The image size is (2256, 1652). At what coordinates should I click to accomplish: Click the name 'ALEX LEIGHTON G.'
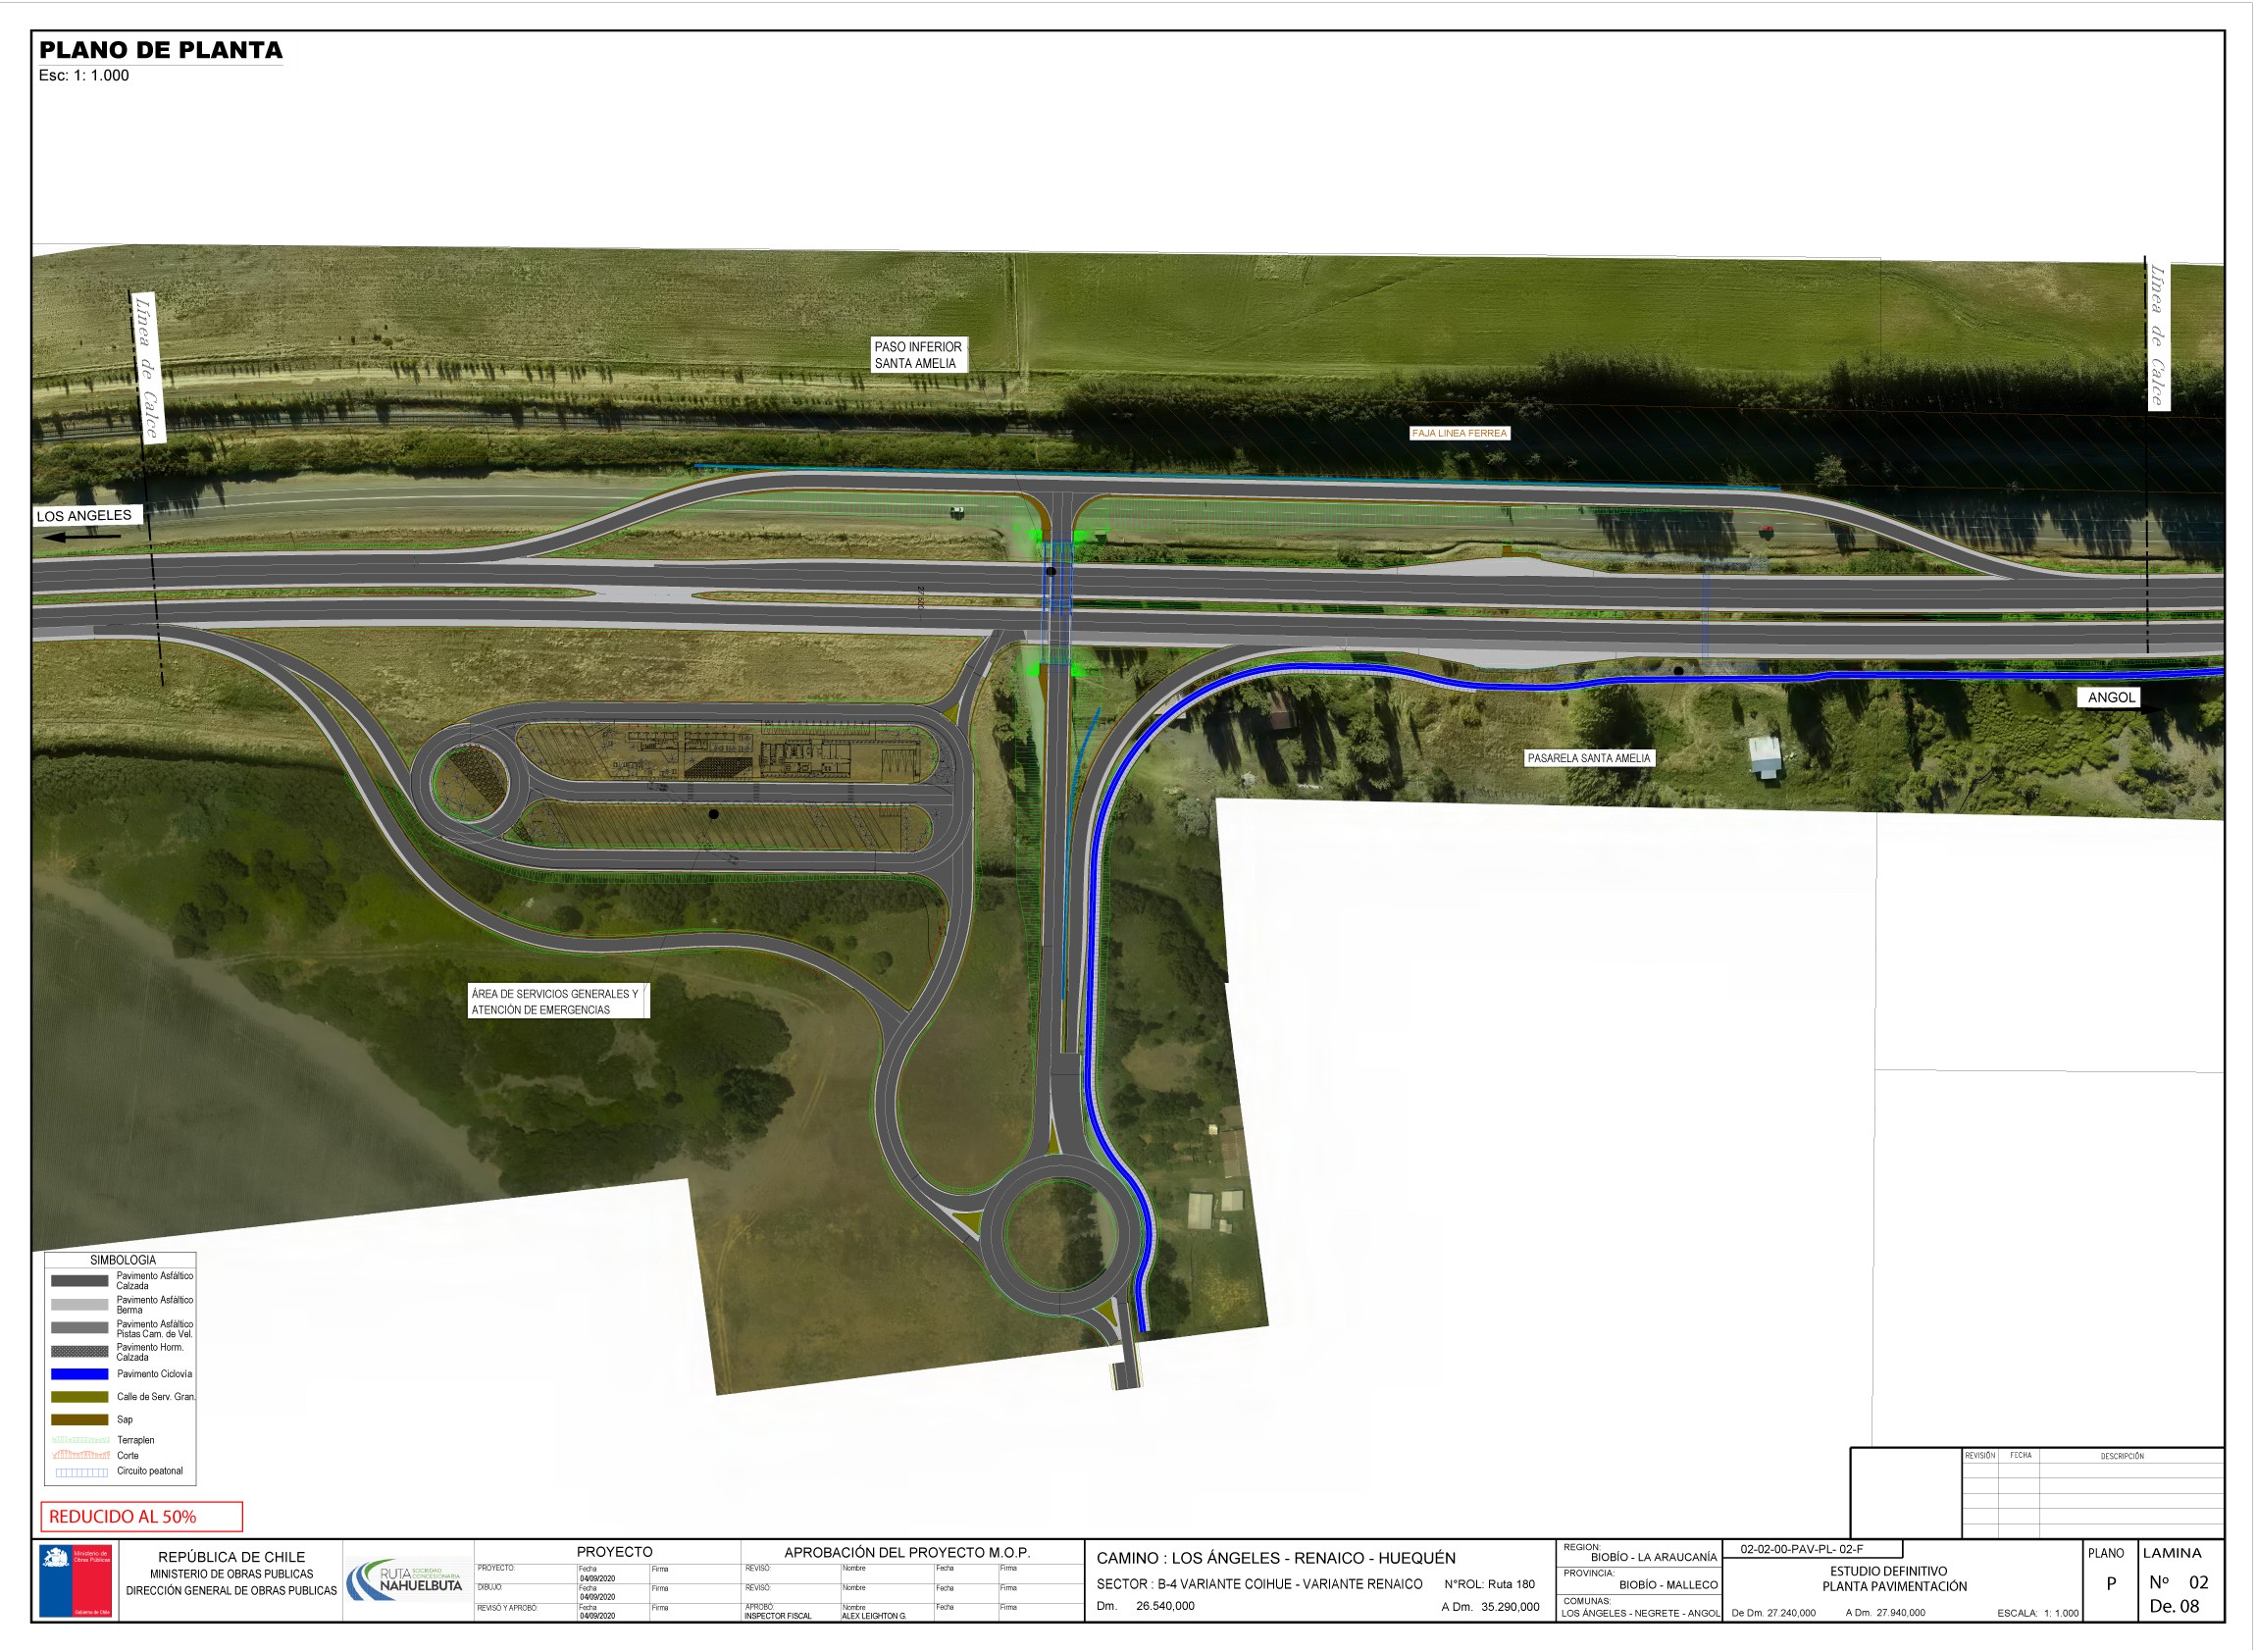pyautogui.click(x=874, y=1617)
